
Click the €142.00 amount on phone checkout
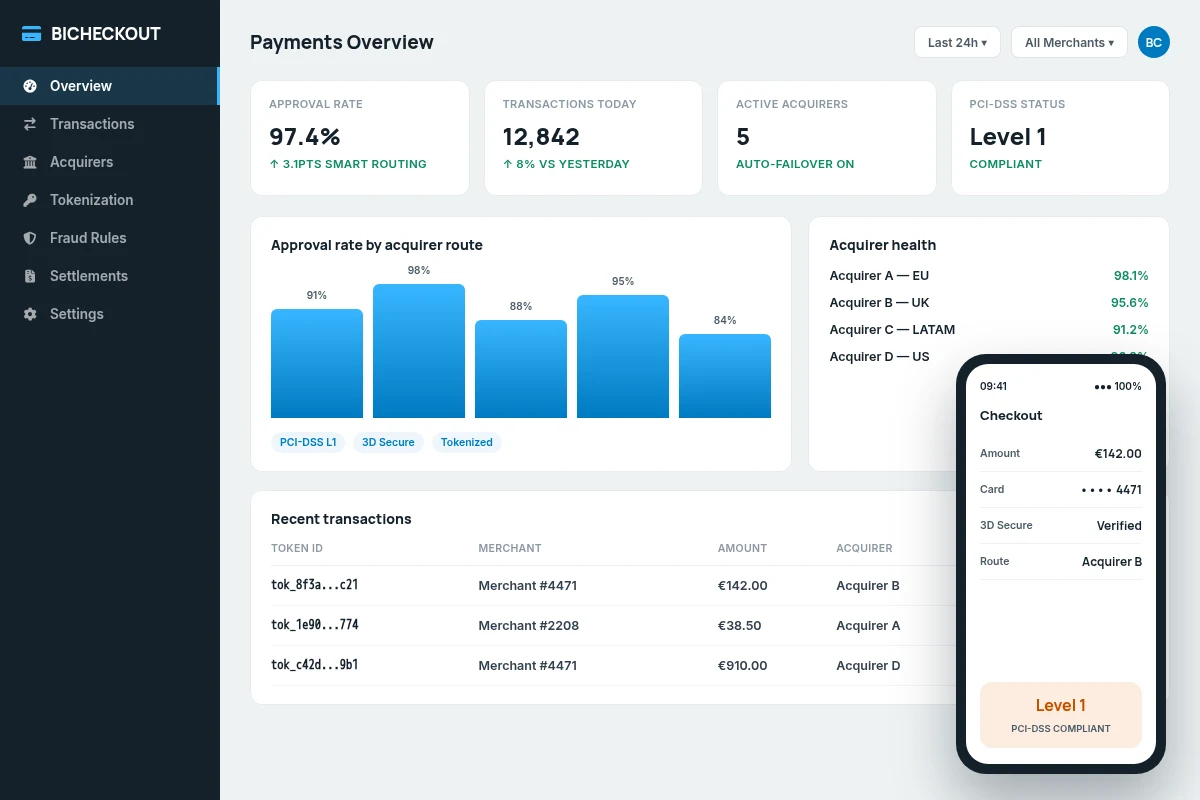(x=1118, y=454)
